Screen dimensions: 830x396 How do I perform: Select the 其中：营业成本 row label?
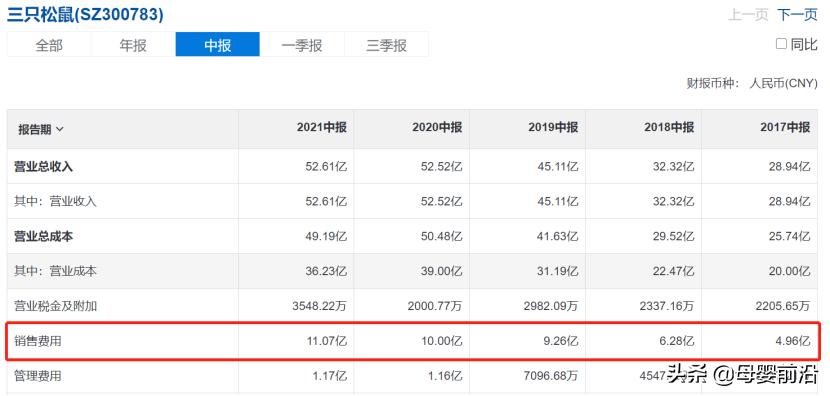tap(56, 271)
